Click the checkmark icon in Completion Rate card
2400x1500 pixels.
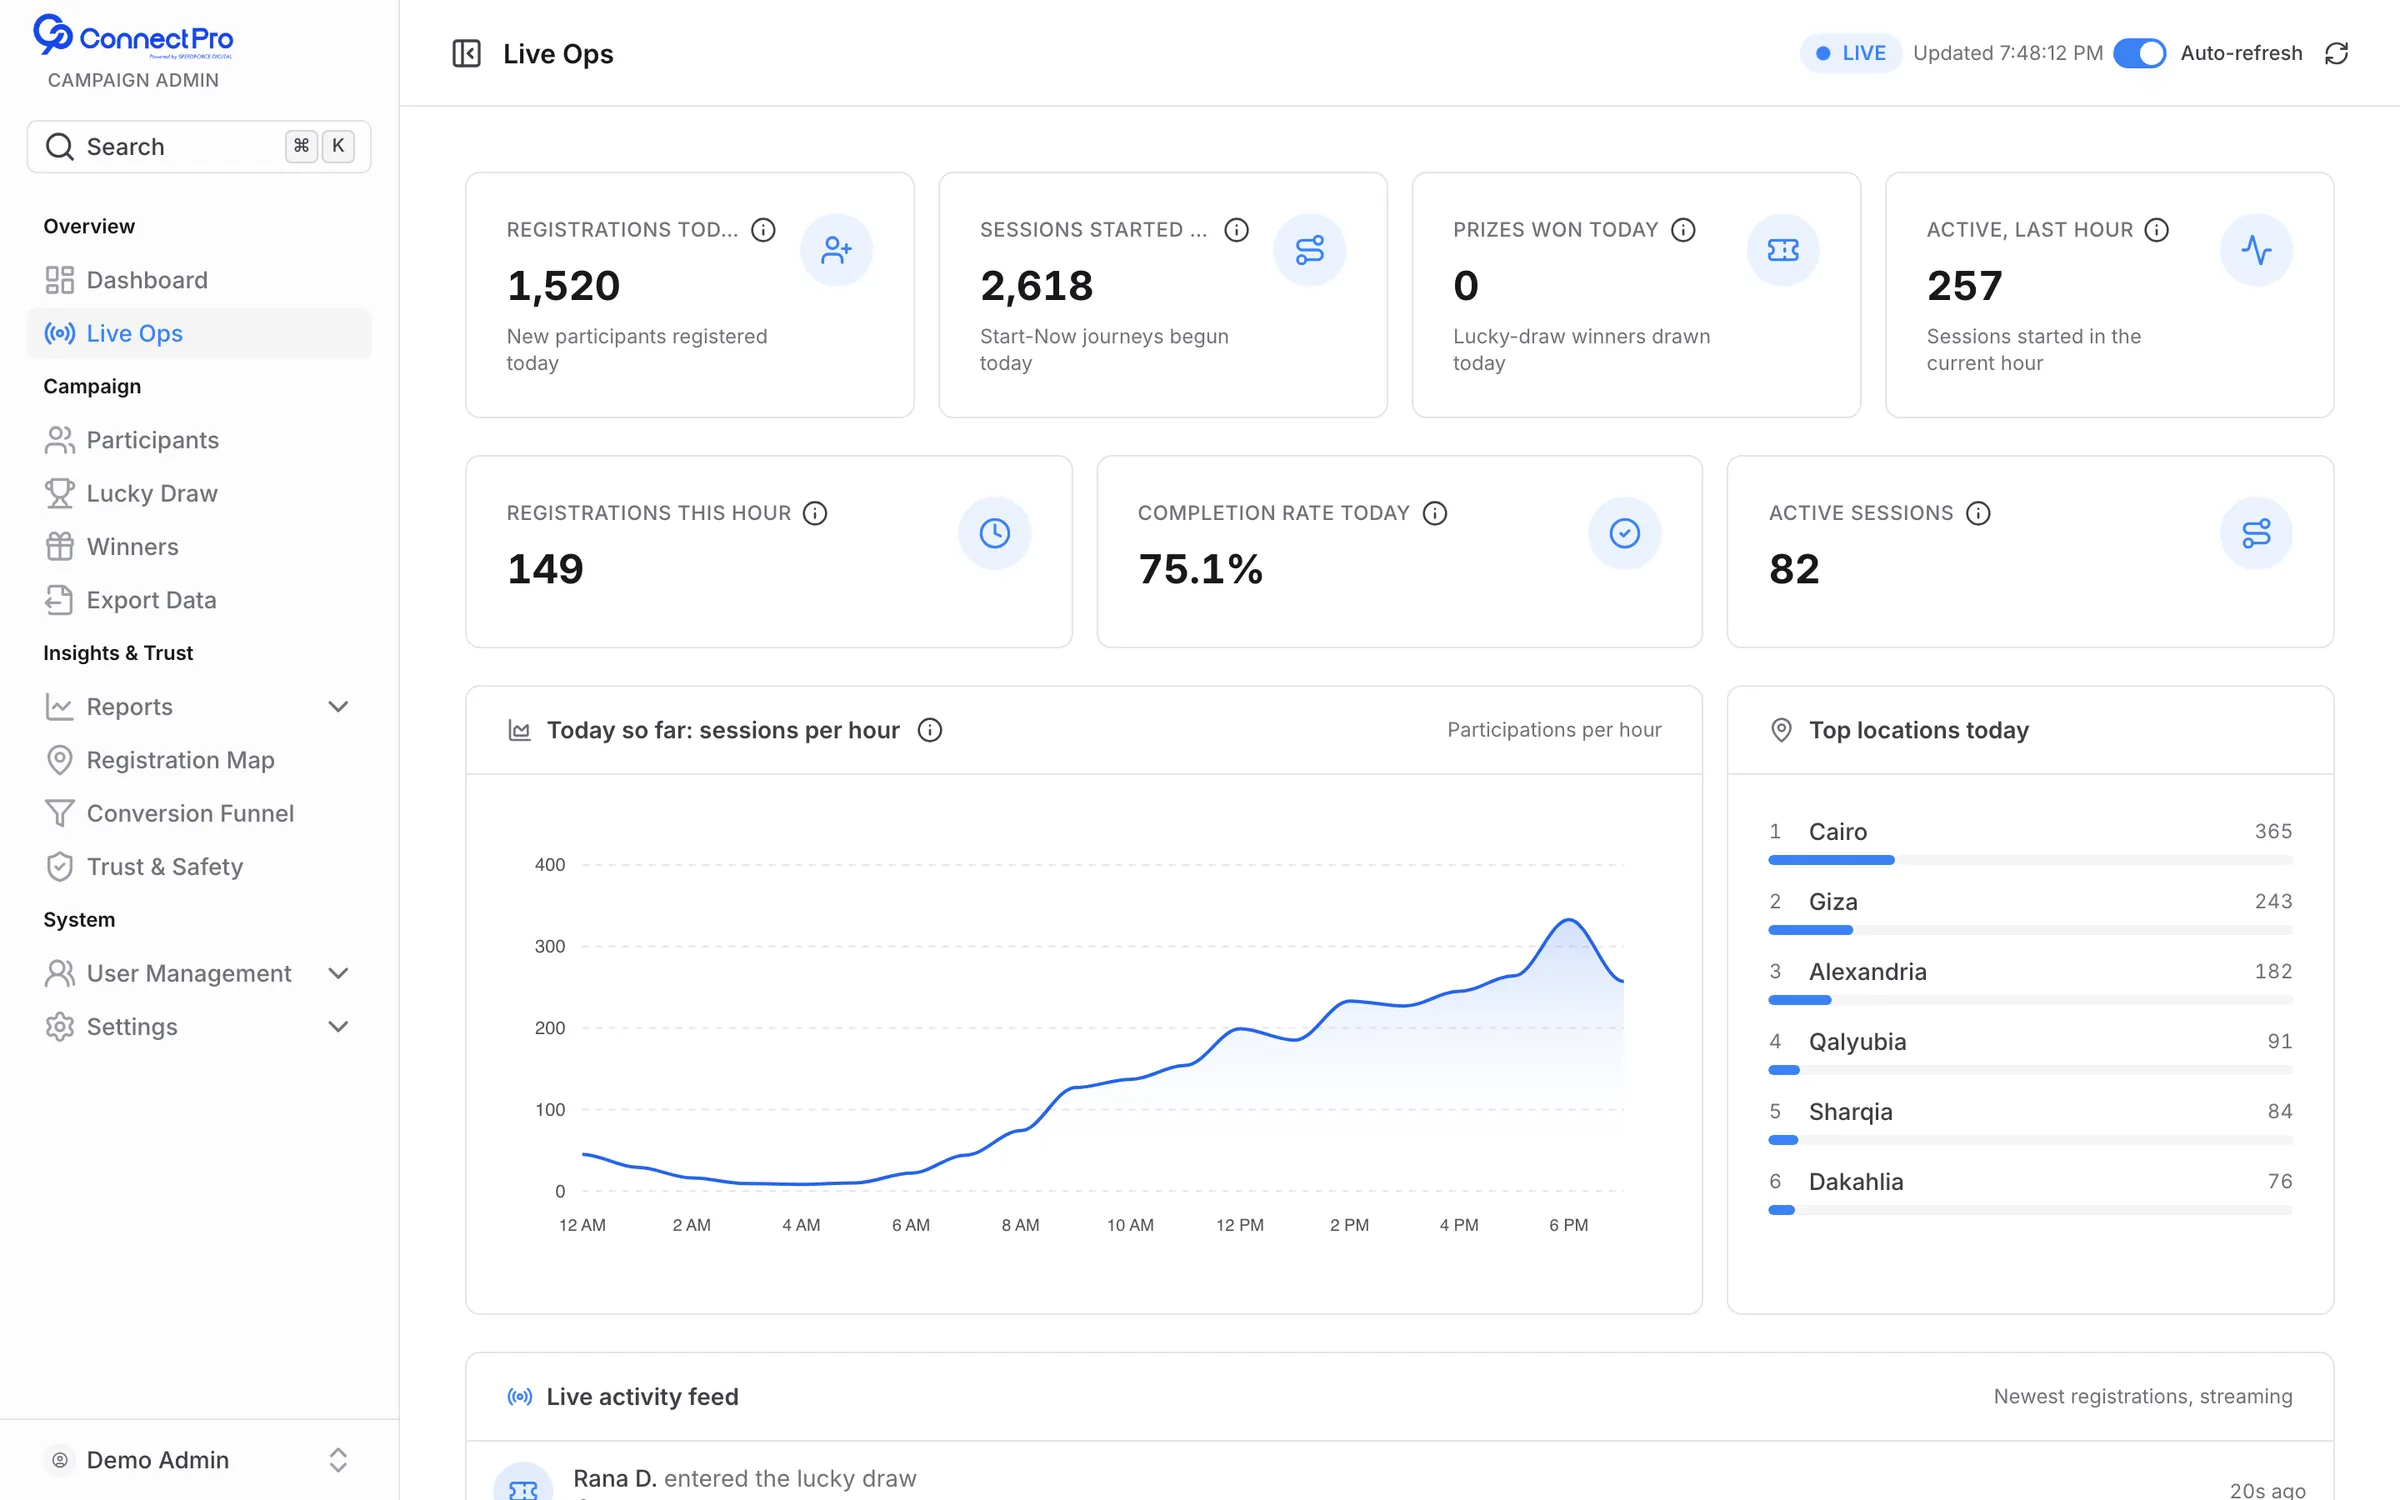(1625, 533)
